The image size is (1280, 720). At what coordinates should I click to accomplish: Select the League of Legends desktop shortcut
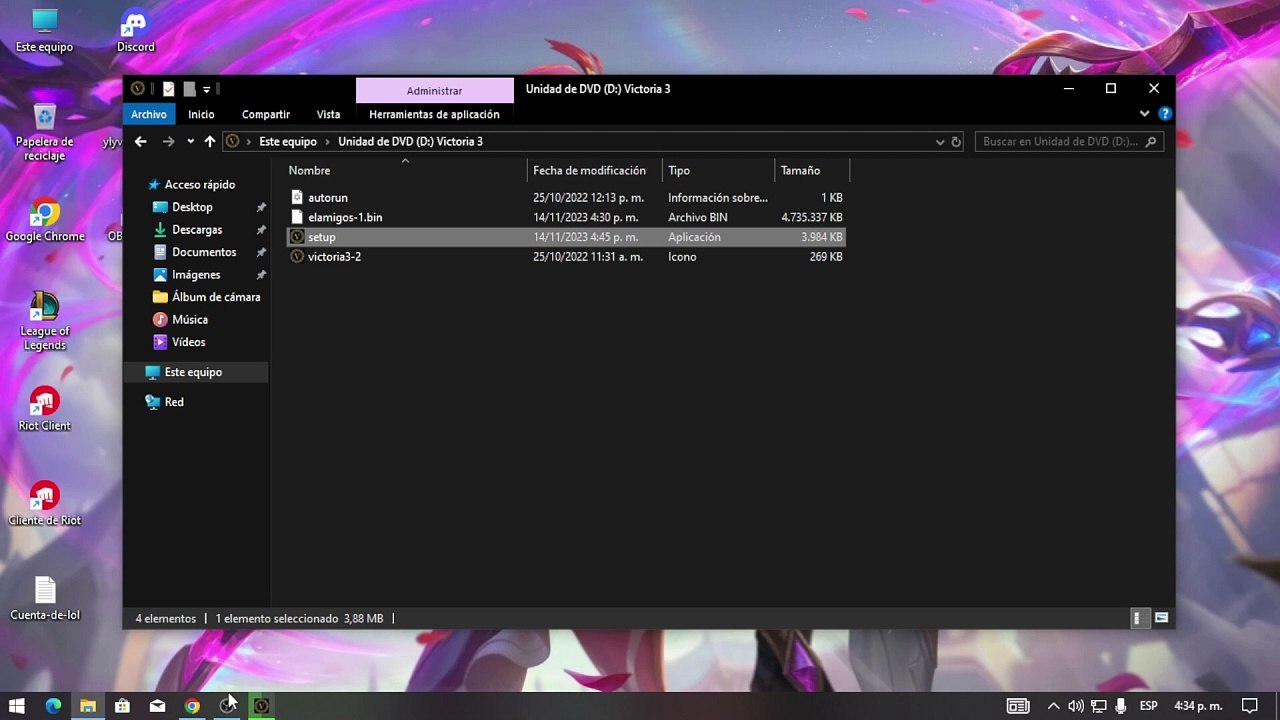pos(44,321)
